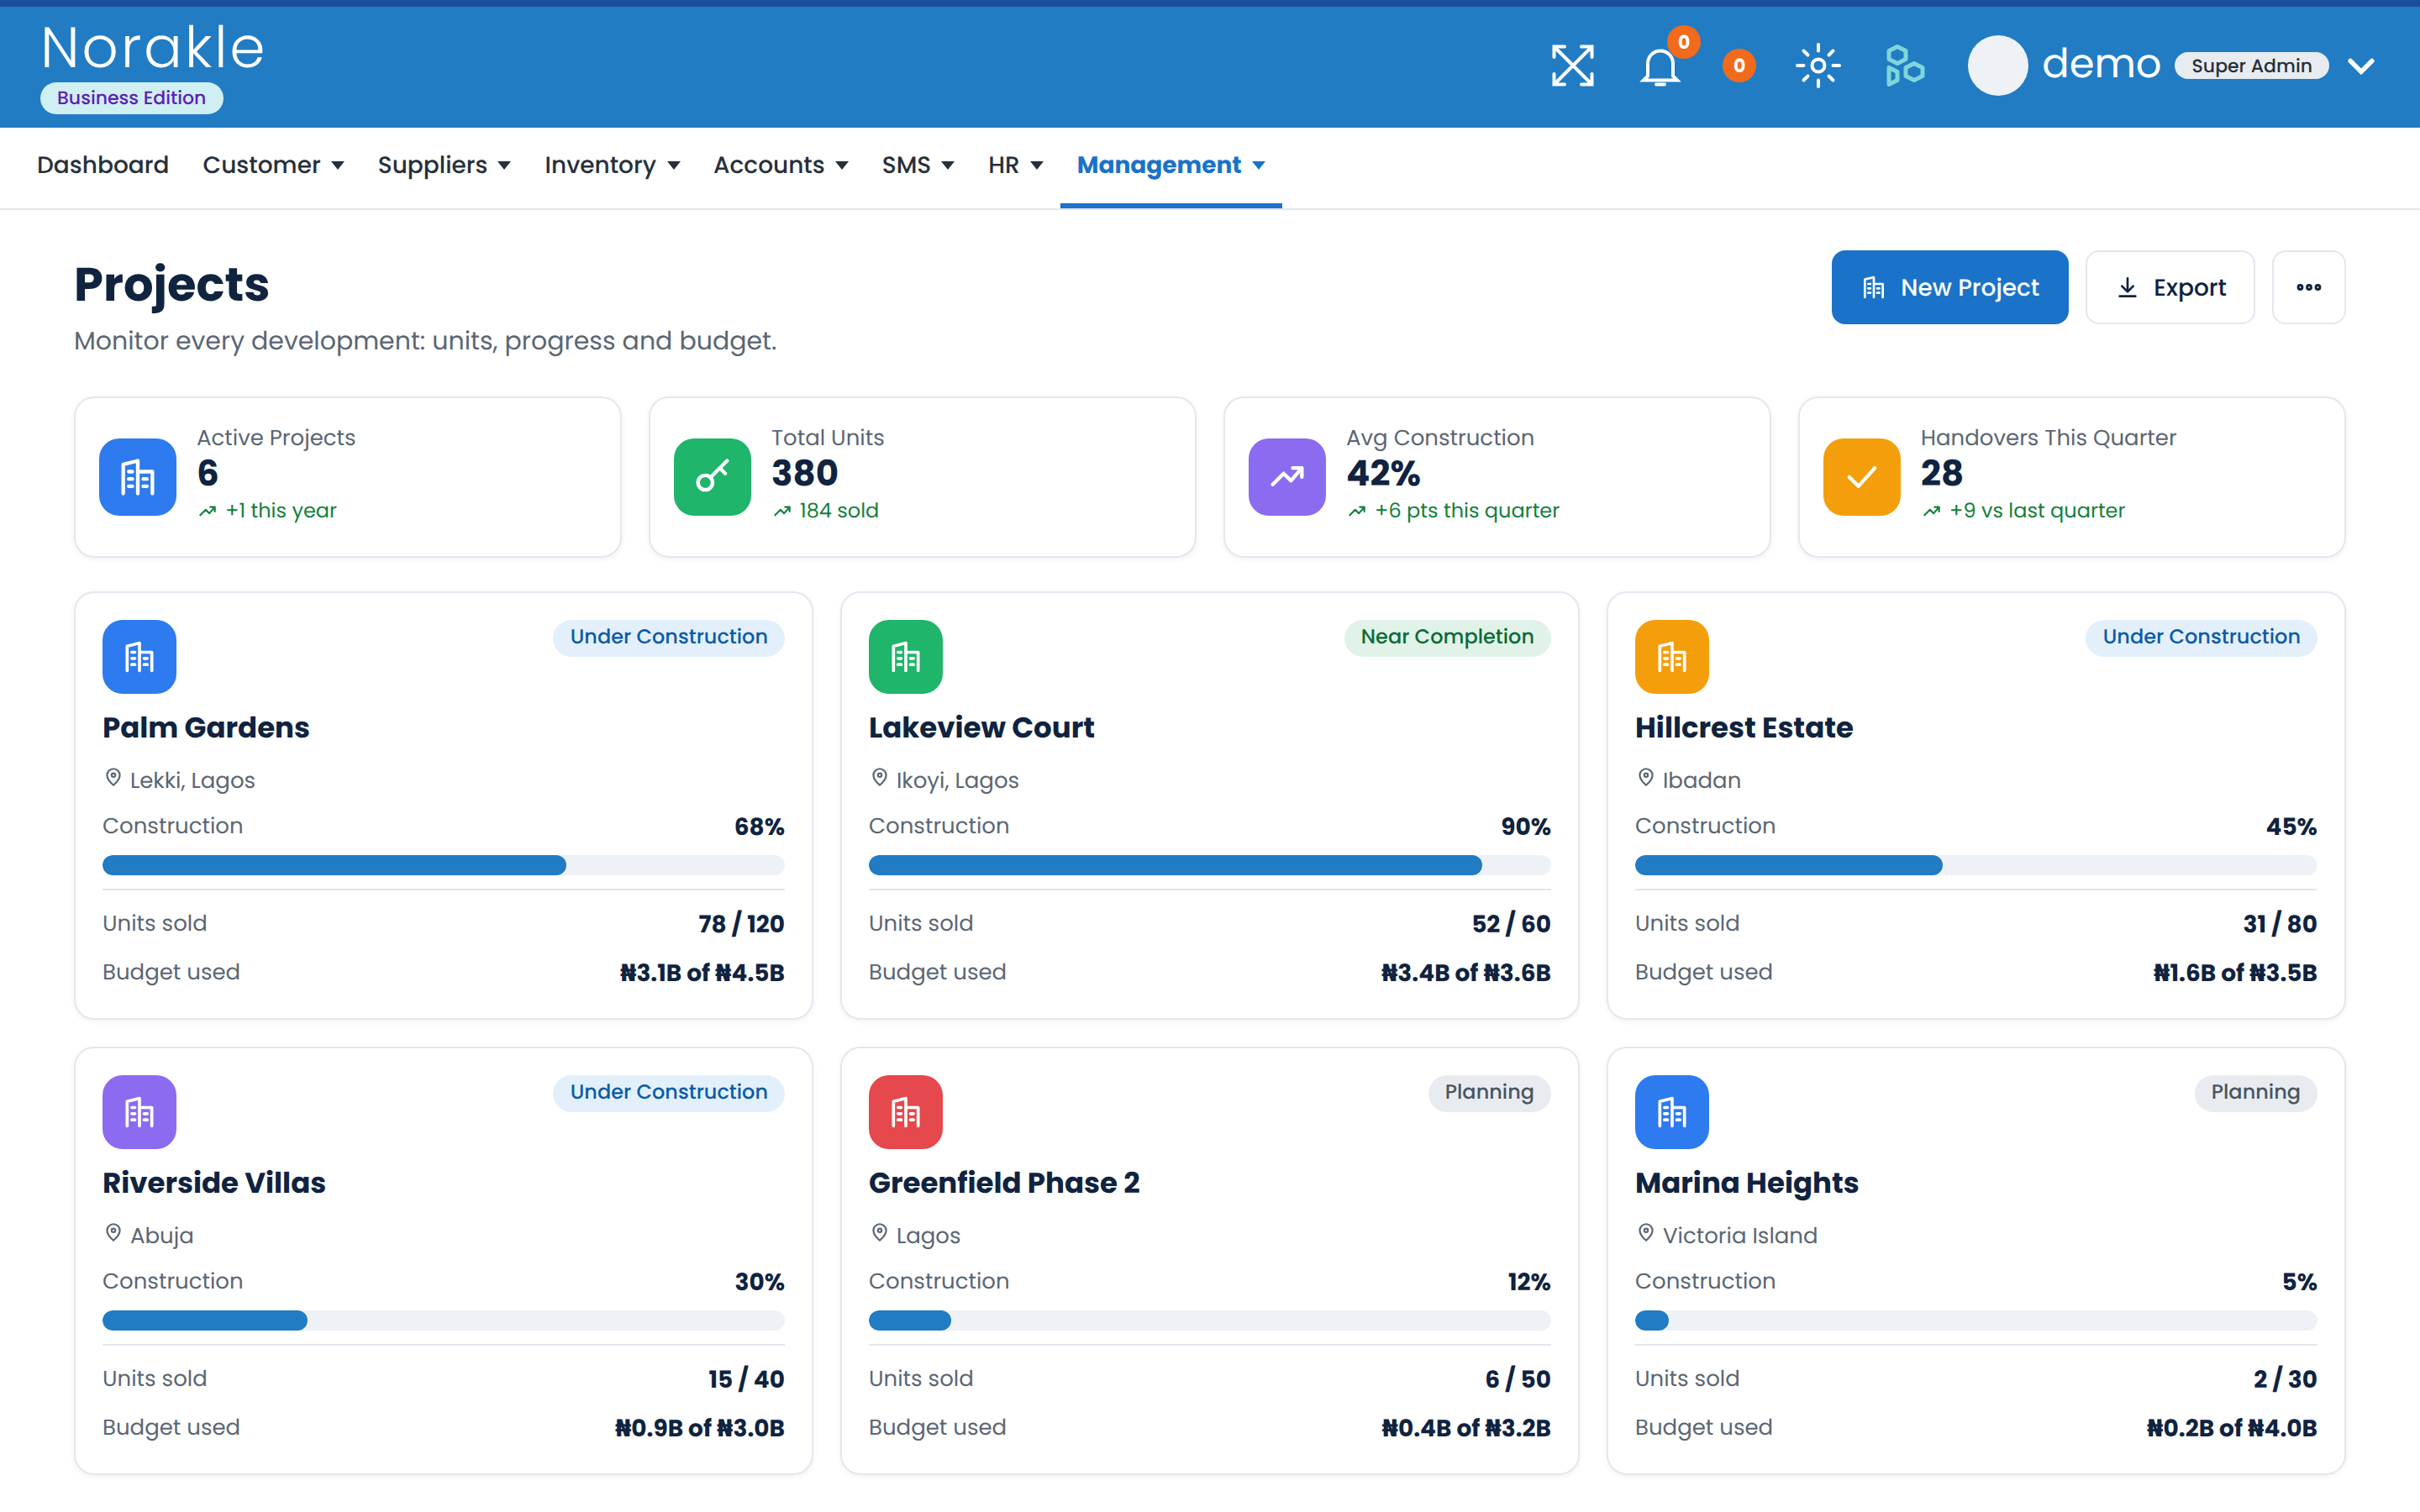Click the Business Edition badge

tap(131, 98)
